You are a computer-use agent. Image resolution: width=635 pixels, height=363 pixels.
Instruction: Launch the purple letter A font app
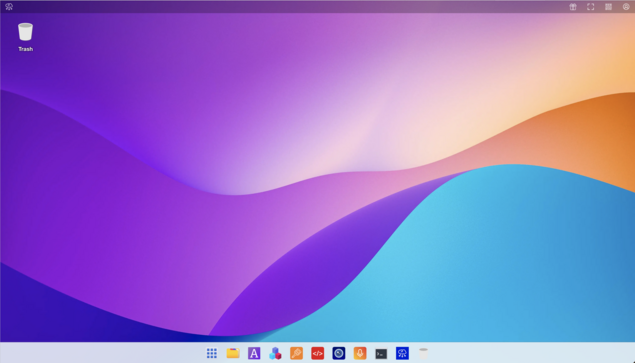click(x=254, y=353)
